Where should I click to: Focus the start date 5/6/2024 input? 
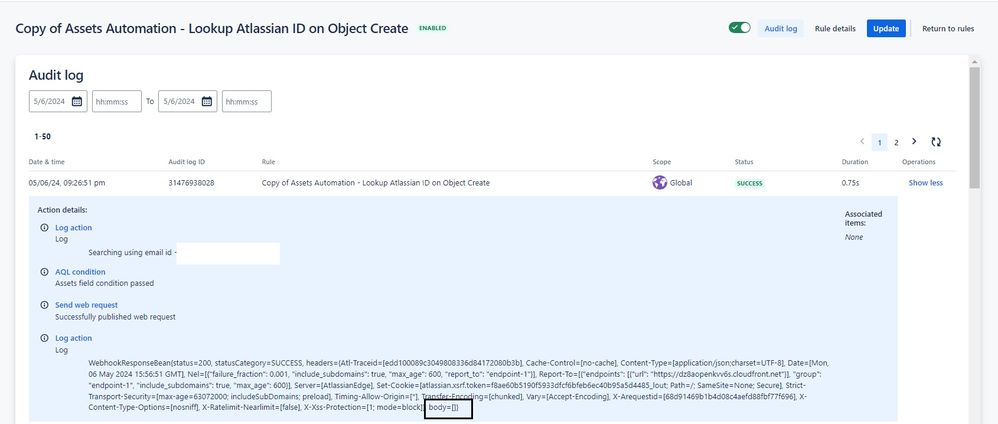tap(50, 101)
